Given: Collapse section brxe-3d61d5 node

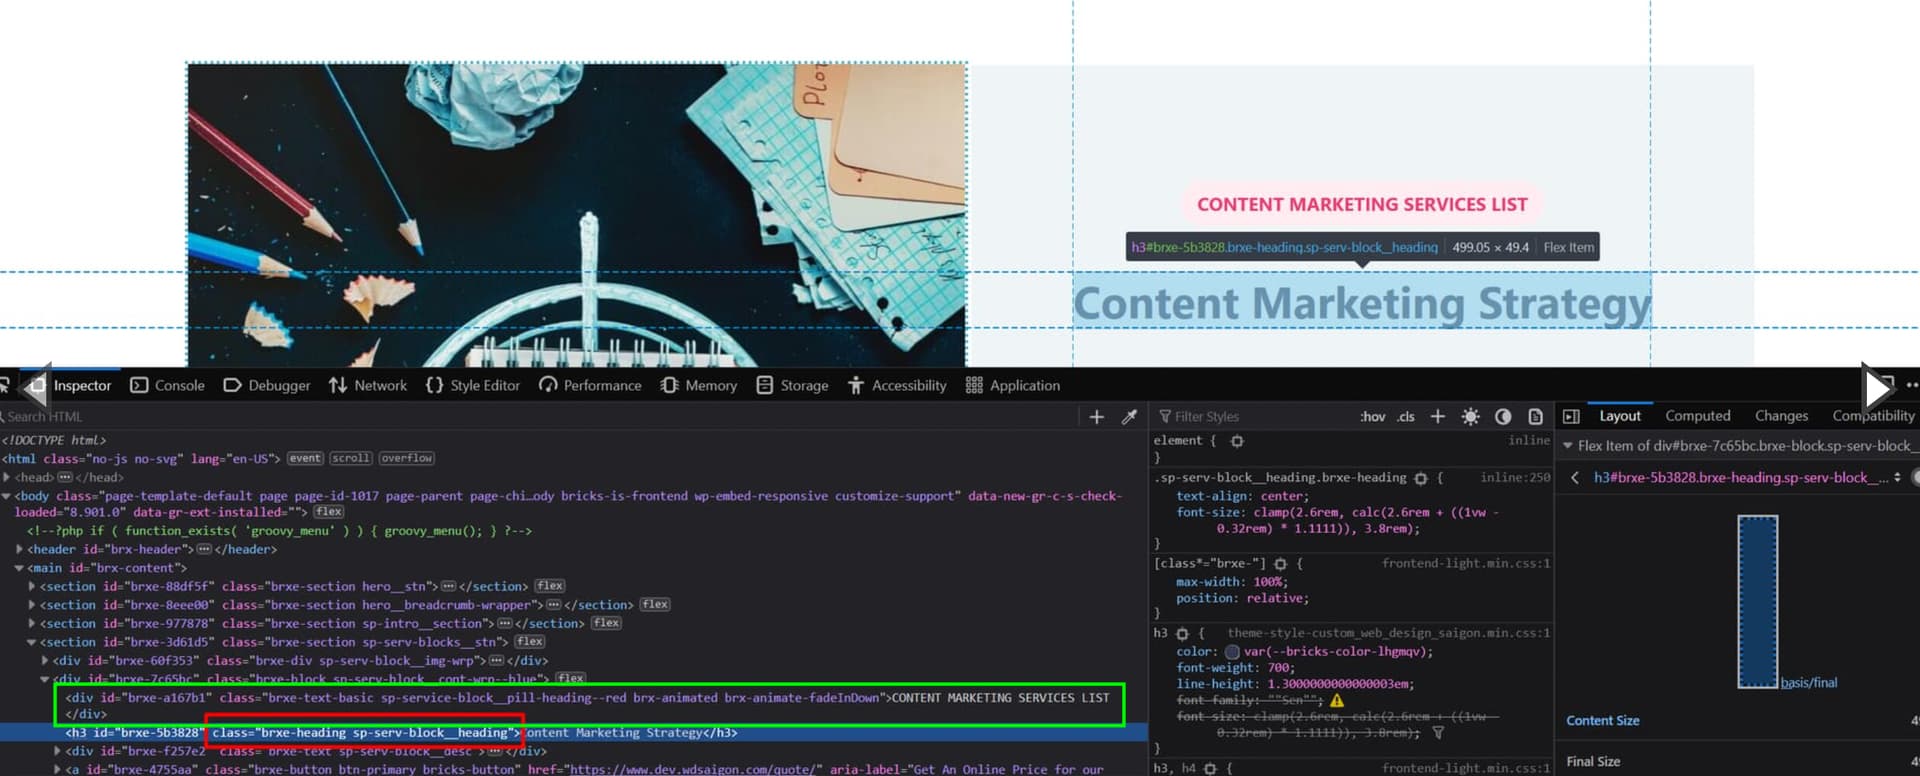Looking at the screenshot, I should click(x=32, y=642).
